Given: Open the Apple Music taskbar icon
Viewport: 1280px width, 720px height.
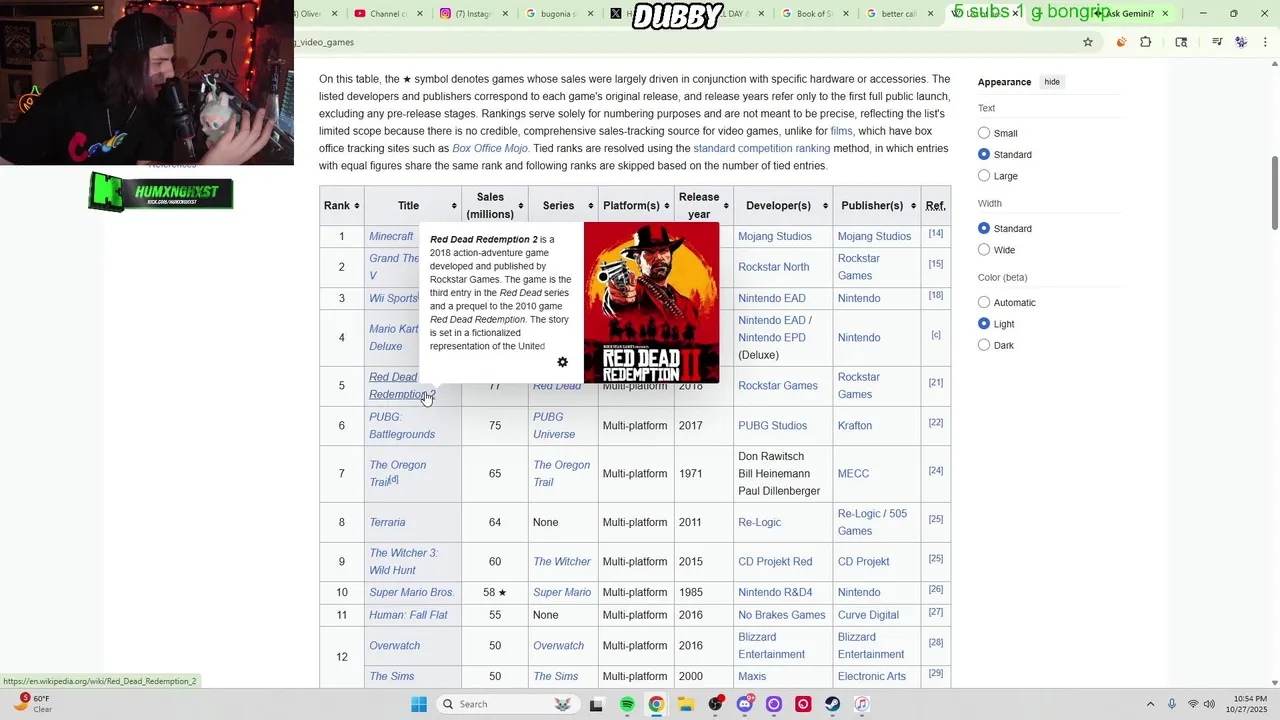Looking at the screenshot, I should click(x=861, y=704).
